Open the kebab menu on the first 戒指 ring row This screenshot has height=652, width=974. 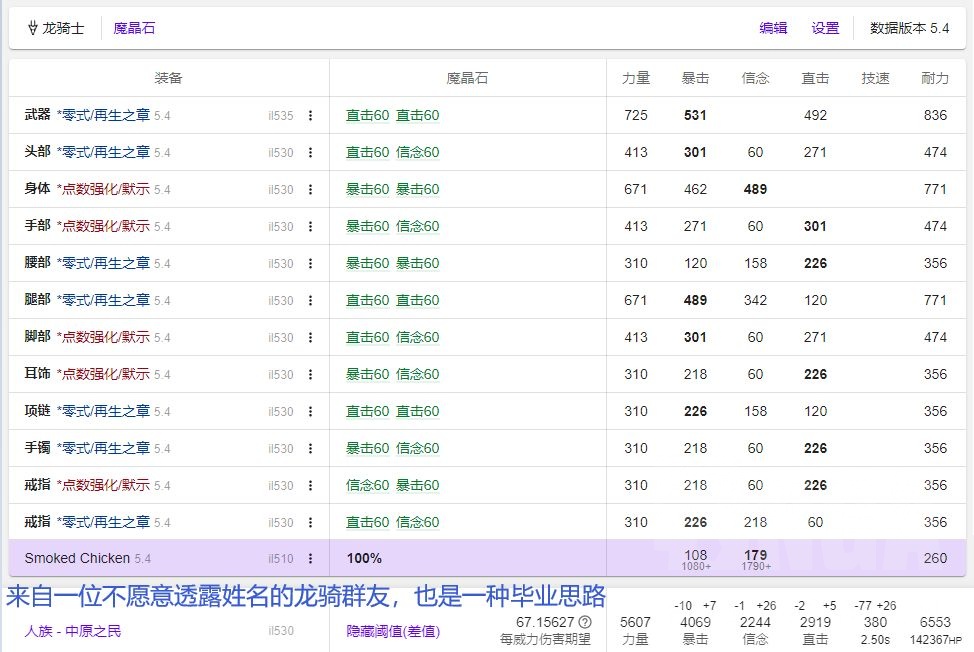[311, 485]
